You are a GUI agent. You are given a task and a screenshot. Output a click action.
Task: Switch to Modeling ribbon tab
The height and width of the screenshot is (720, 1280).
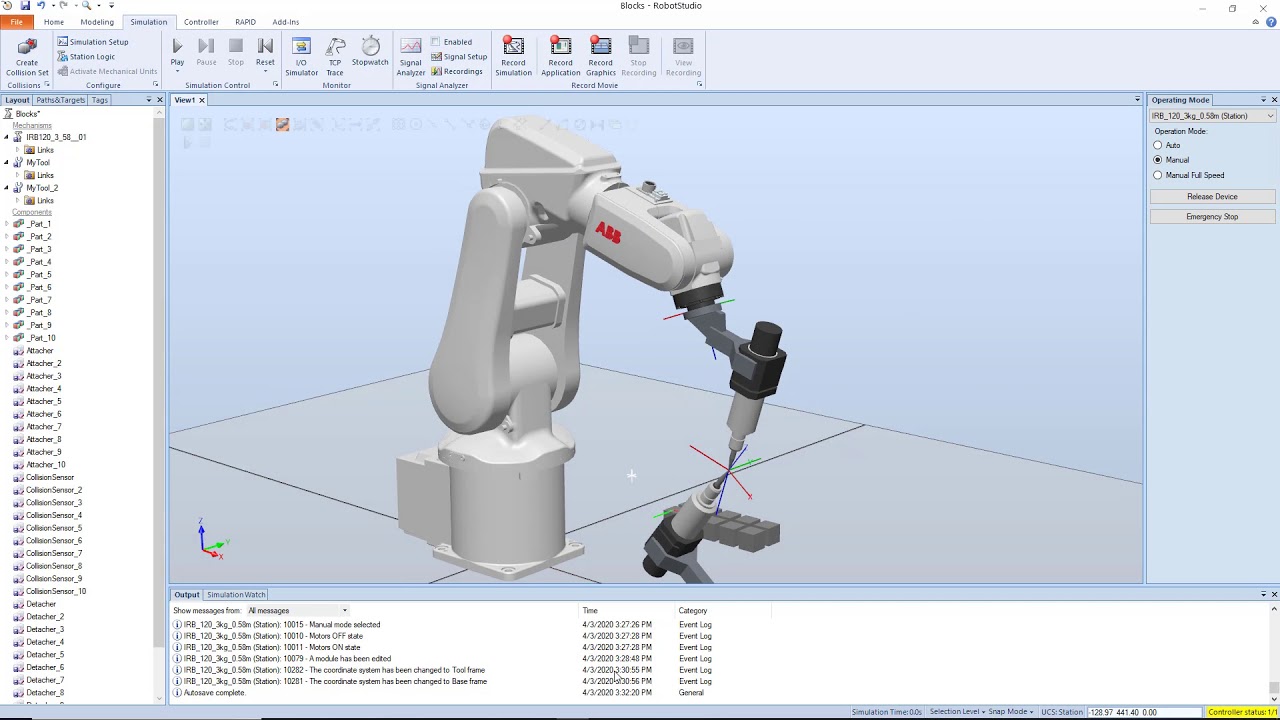(97, 22)
